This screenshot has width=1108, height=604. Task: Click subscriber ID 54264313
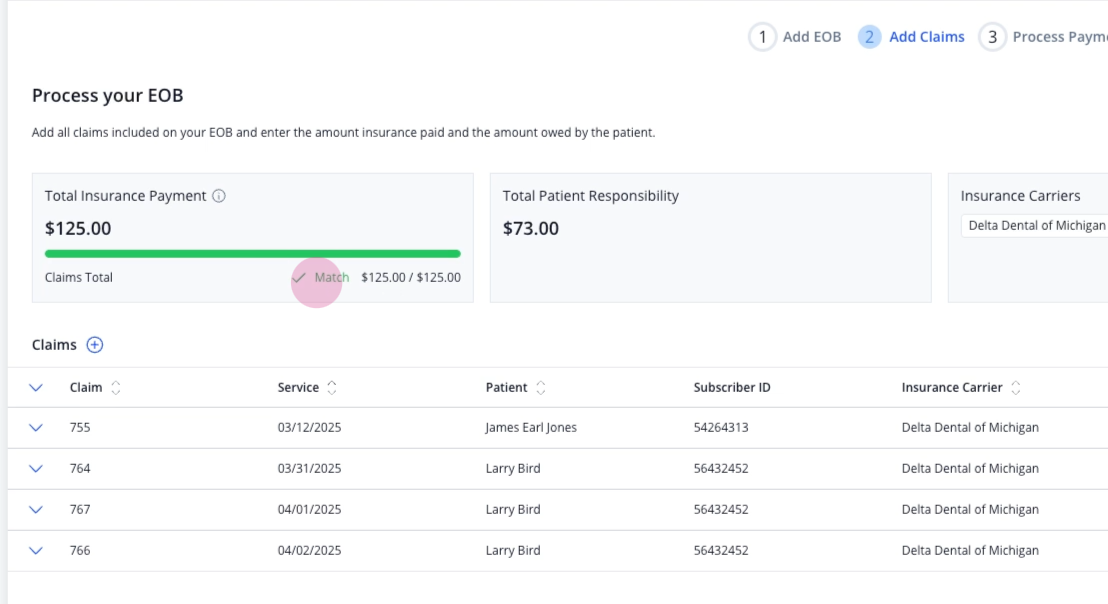coord(721,427)
